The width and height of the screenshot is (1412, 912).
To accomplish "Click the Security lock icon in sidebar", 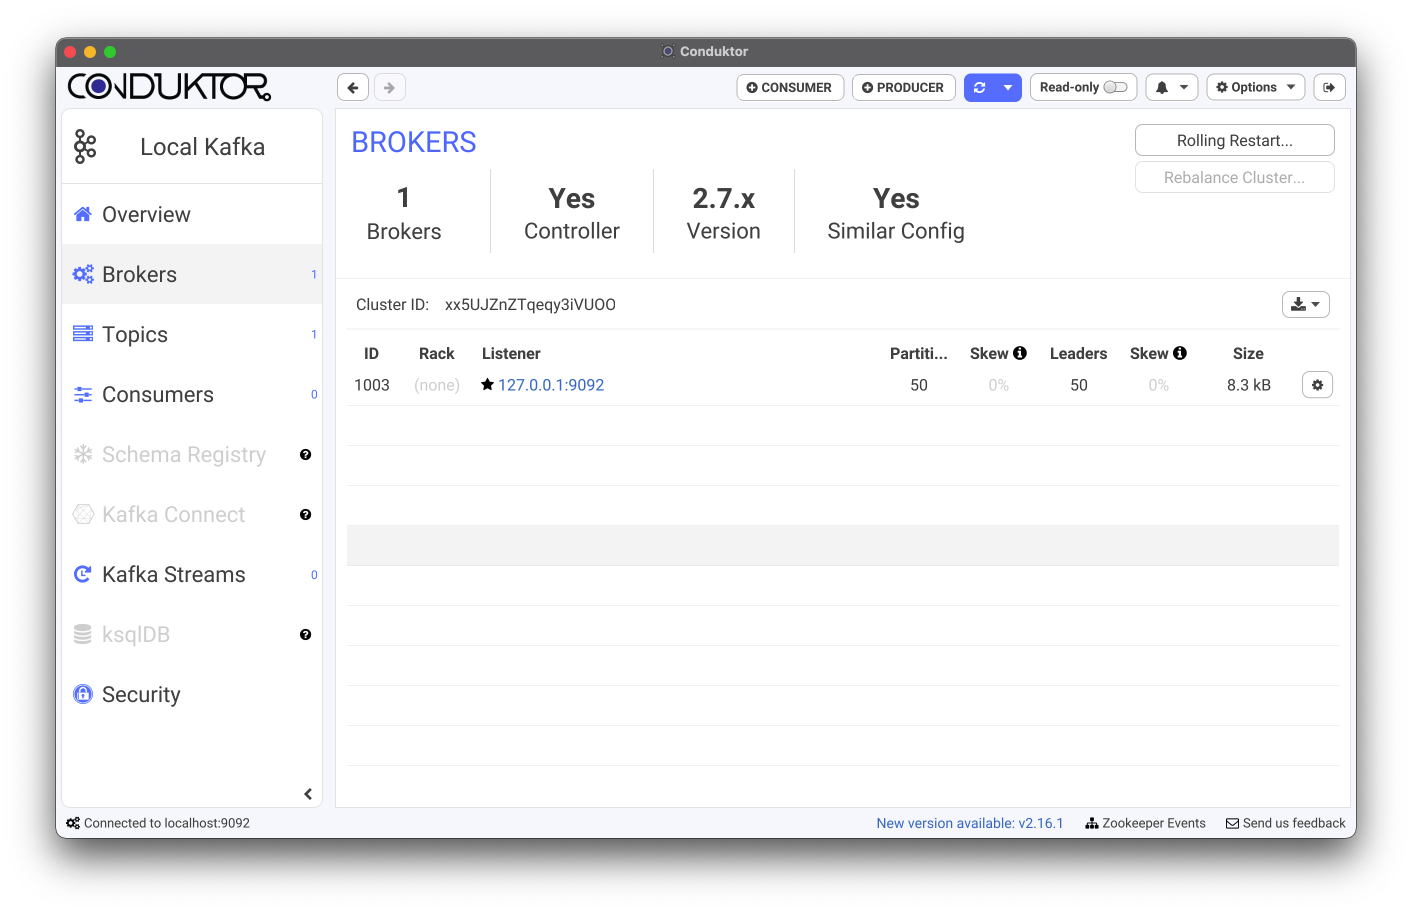I will click(x=83, y=694).
